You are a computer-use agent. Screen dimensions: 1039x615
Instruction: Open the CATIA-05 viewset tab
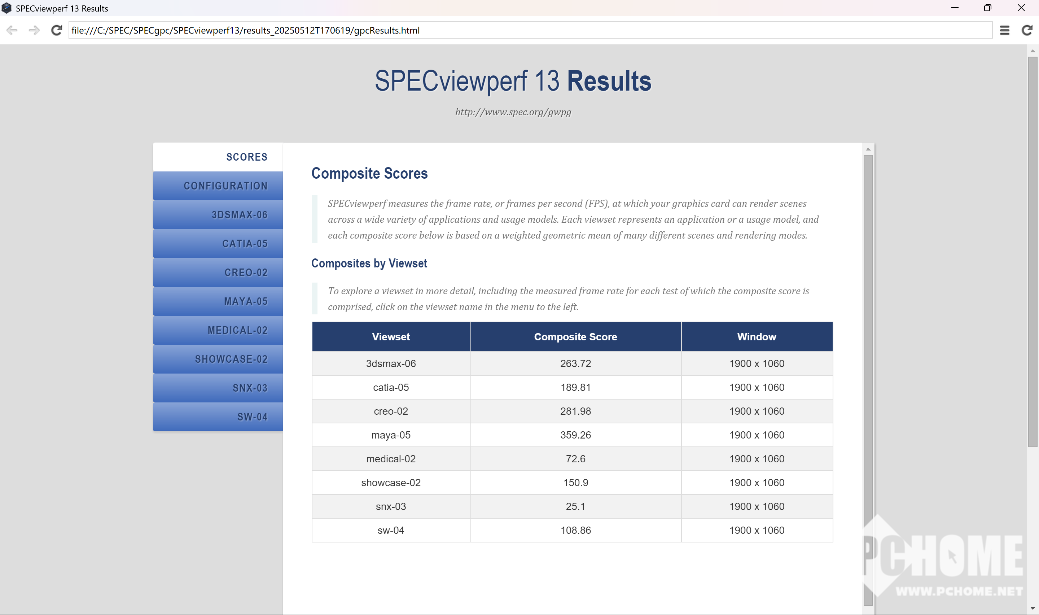(x=218, y=244)
